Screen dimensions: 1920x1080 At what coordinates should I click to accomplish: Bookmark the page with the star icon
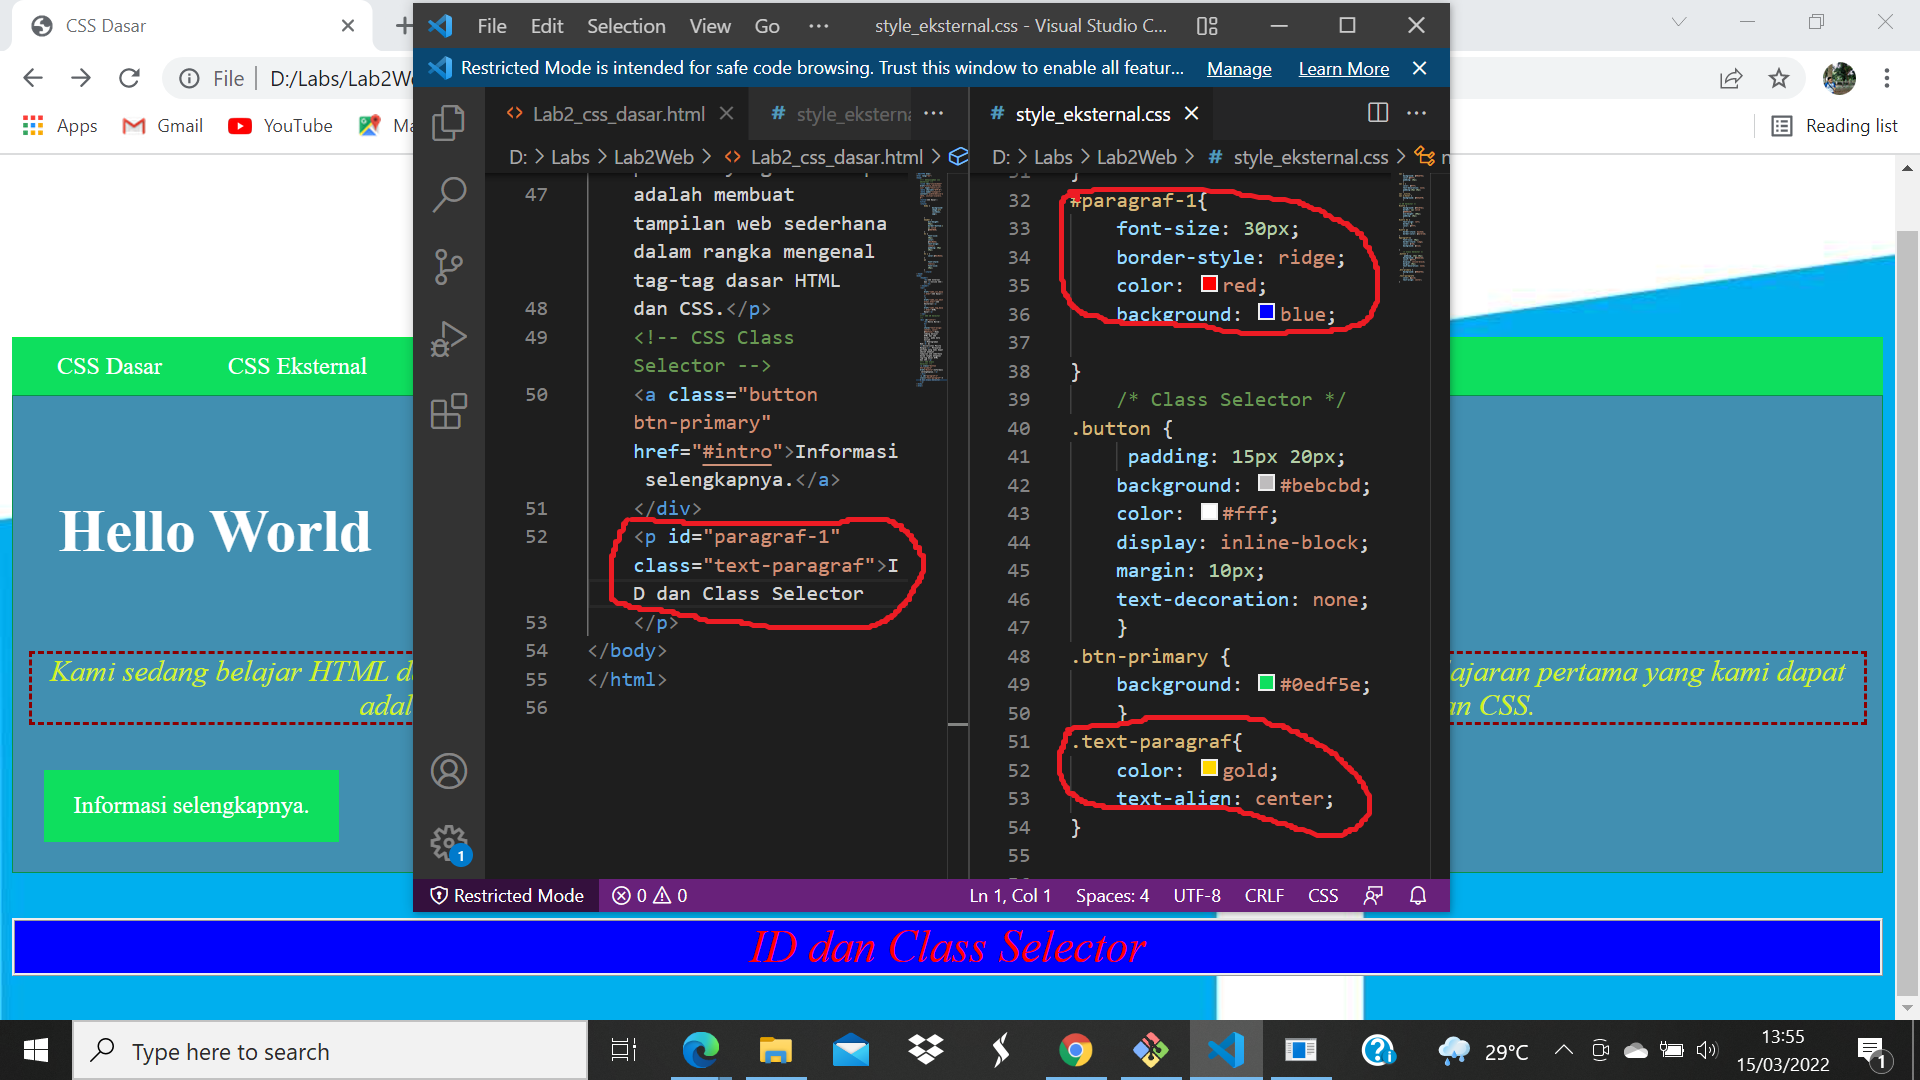1779,78
